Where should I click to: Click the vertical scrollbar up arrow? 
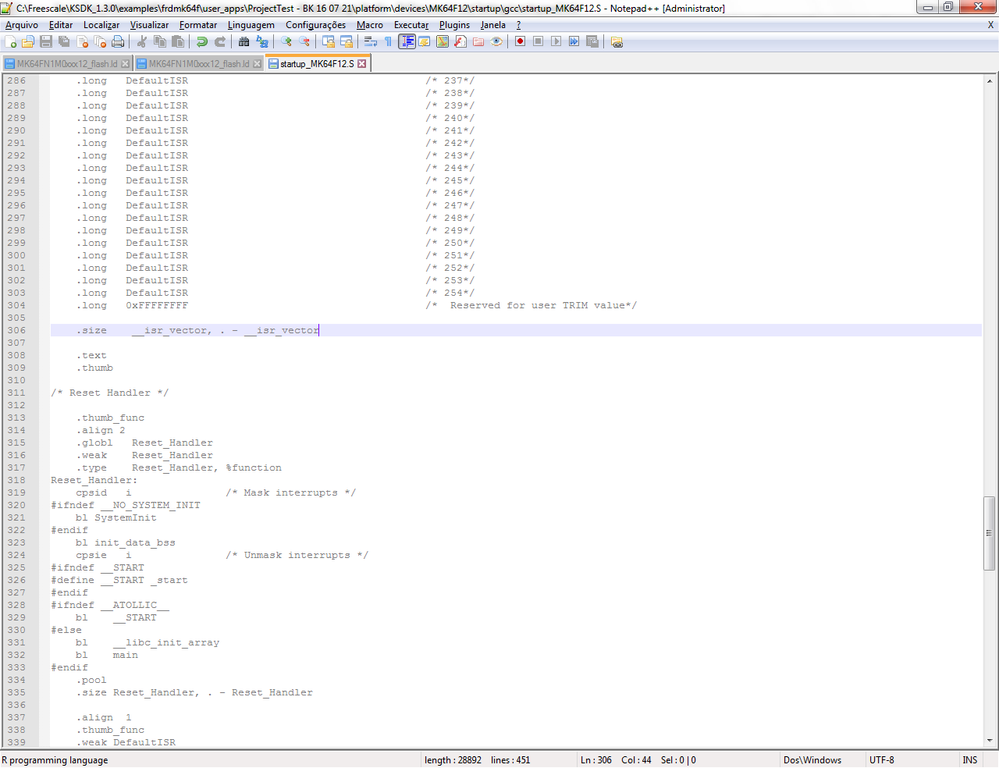coord(989,81)
